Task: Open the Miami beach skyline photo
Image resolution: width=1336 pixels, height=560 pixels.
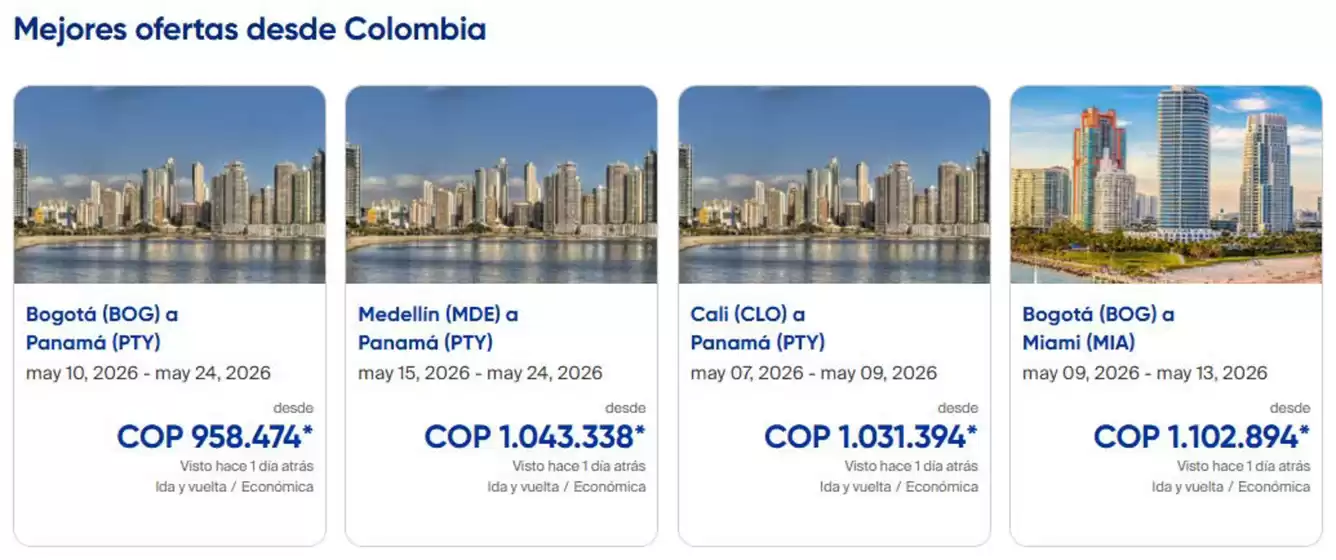Action: (x=1165, y=185)
